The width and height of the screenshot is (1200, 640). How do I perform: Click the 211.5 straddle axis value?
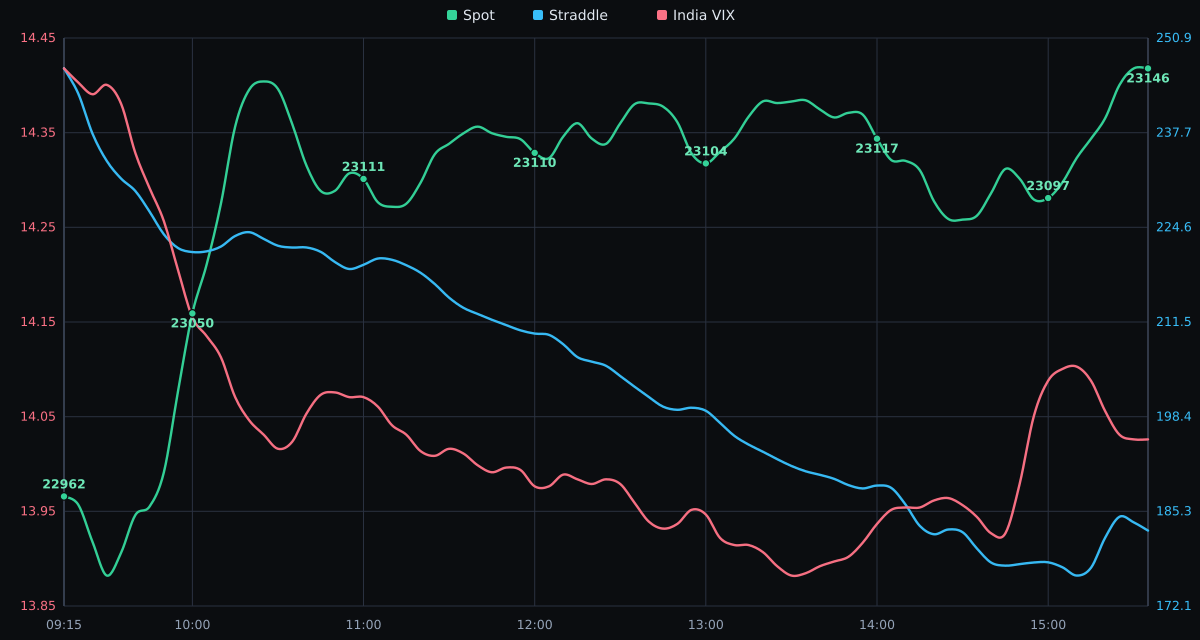point(1174,322)
